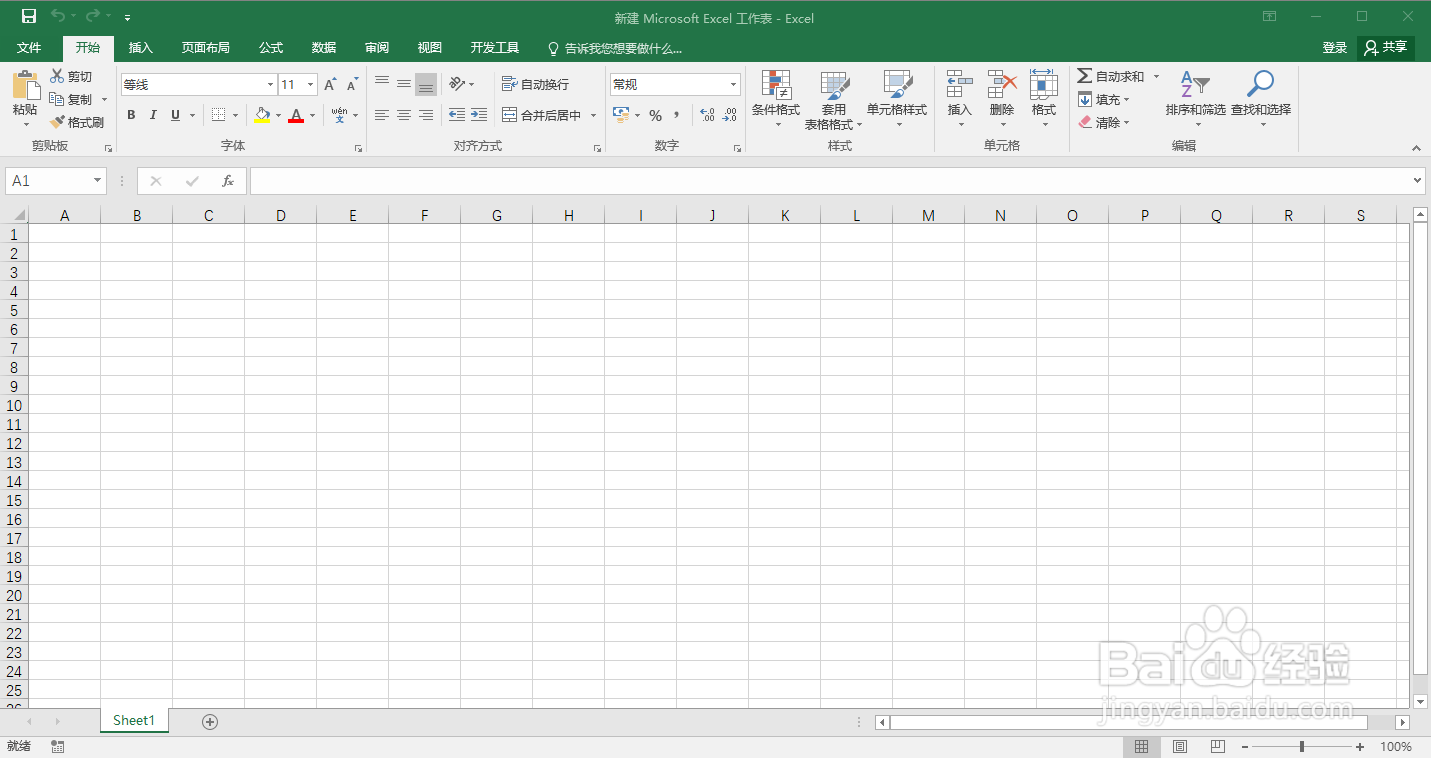The height and width of the screenshot is (758, 1431).
Task: Click the accounting currency format icon
Action: 621,116
